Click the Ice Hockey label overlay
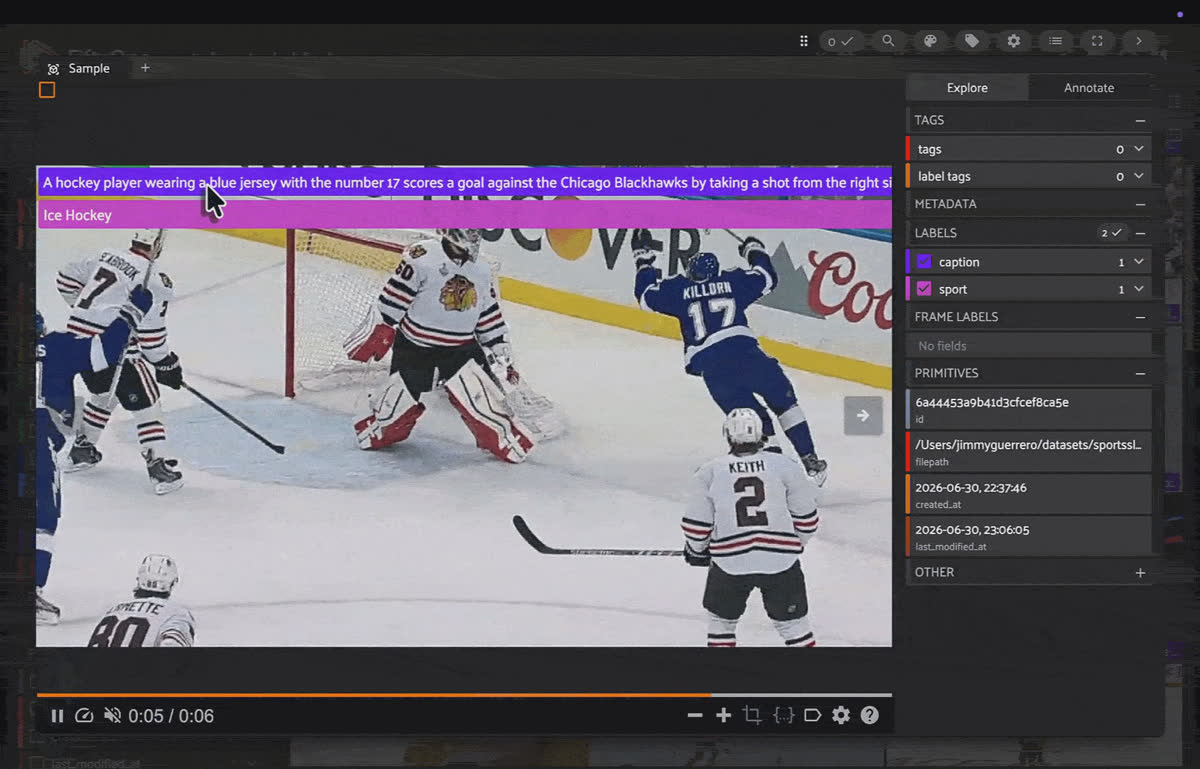Image resolution: width=1200 pixels, height=769 pixels. 464,215
